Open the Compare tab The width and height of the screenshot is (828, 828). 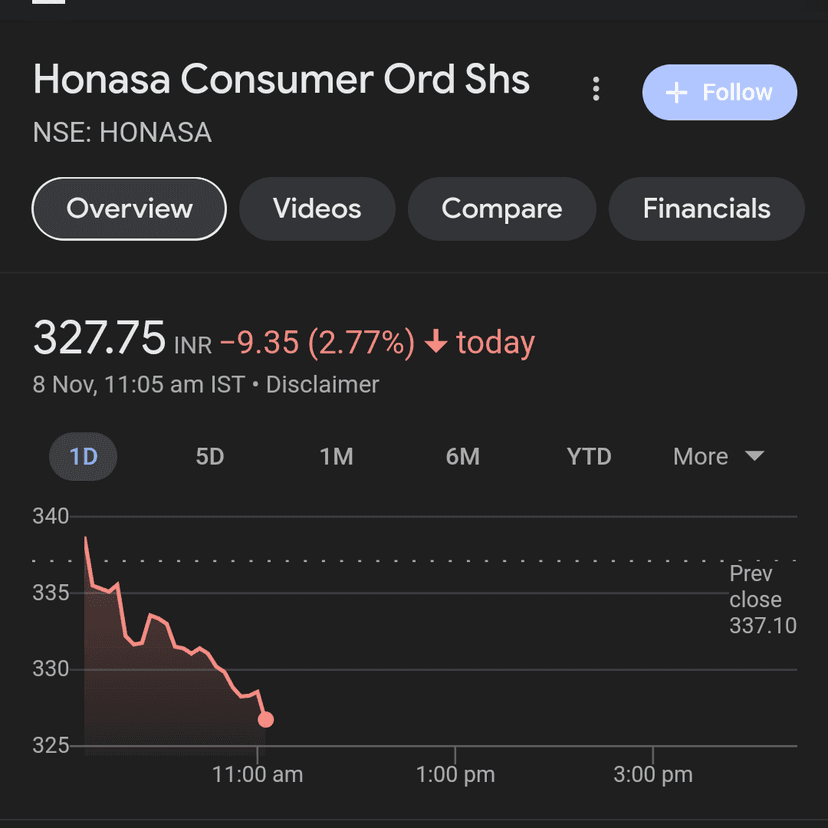click(501, 209)
